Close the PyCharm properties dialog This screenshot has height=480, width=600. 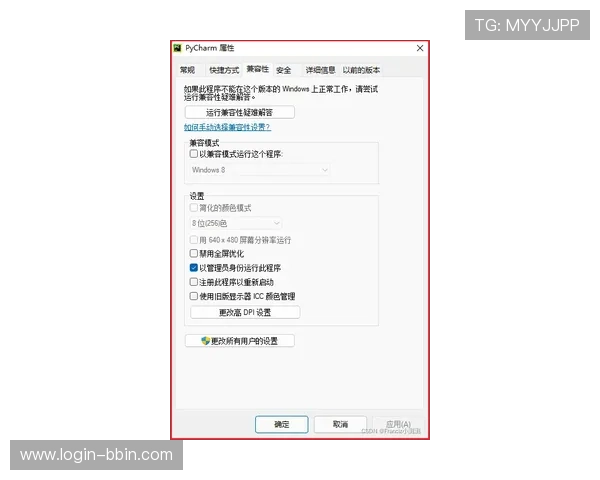coord(420,48)
